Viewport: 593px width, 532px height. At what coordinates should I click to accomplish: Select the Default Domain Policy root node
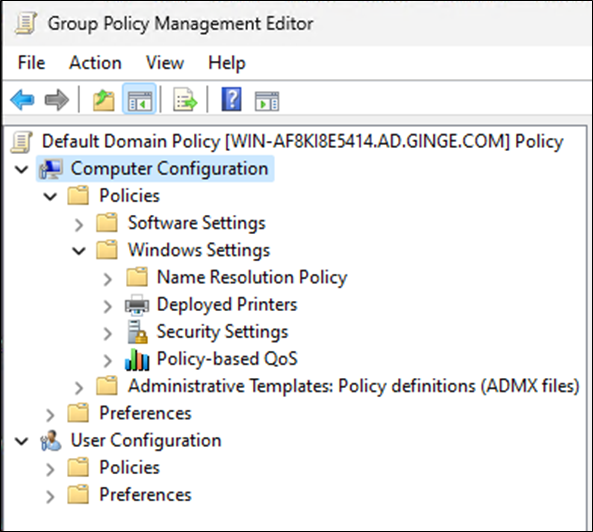303,141
